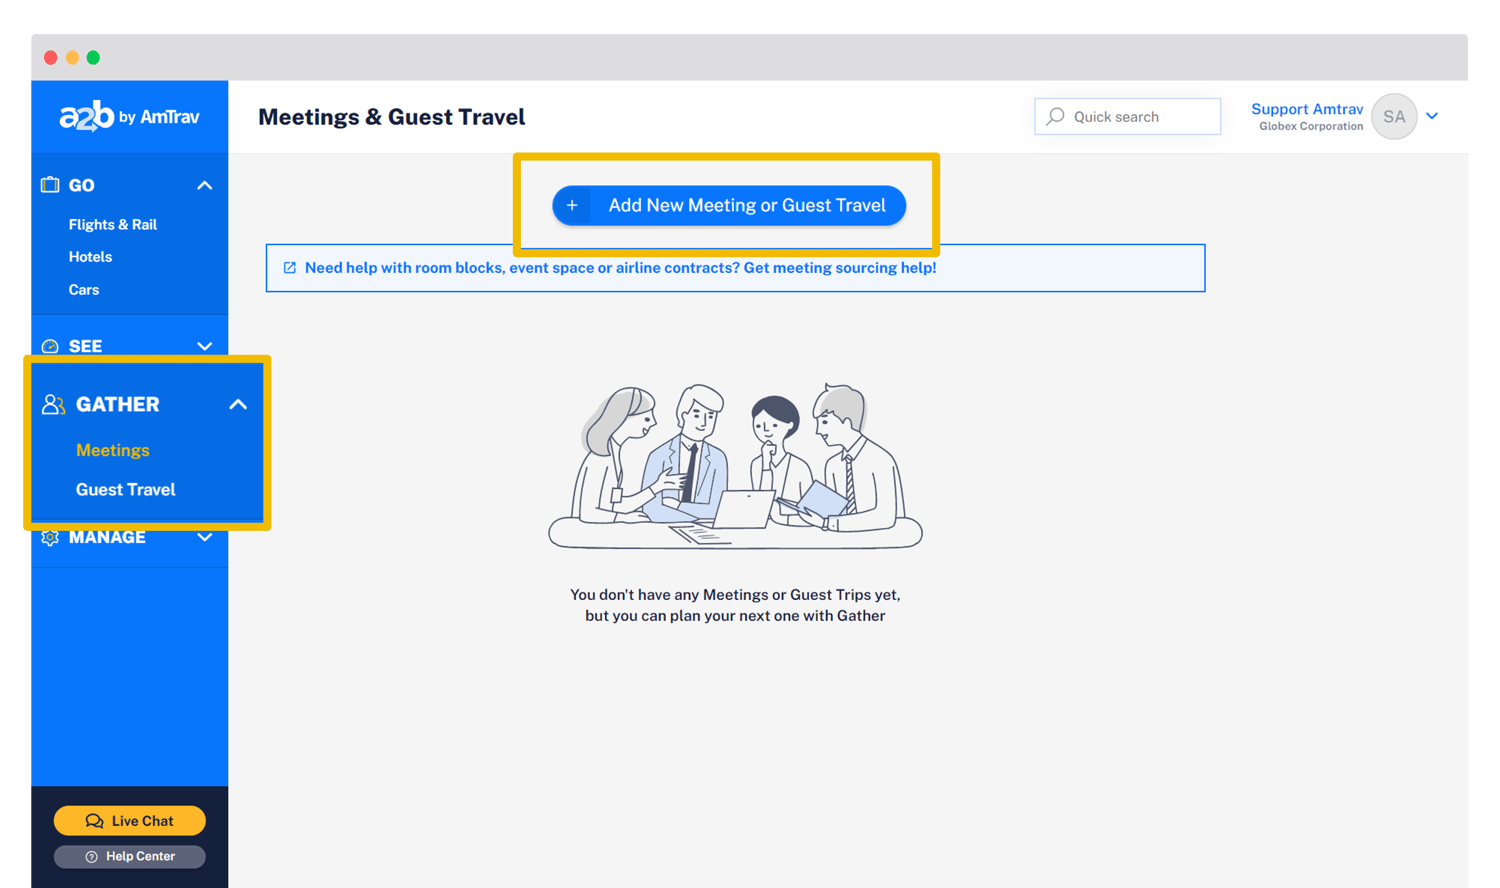Click the Support Amtrav link

pos(1307,109)
